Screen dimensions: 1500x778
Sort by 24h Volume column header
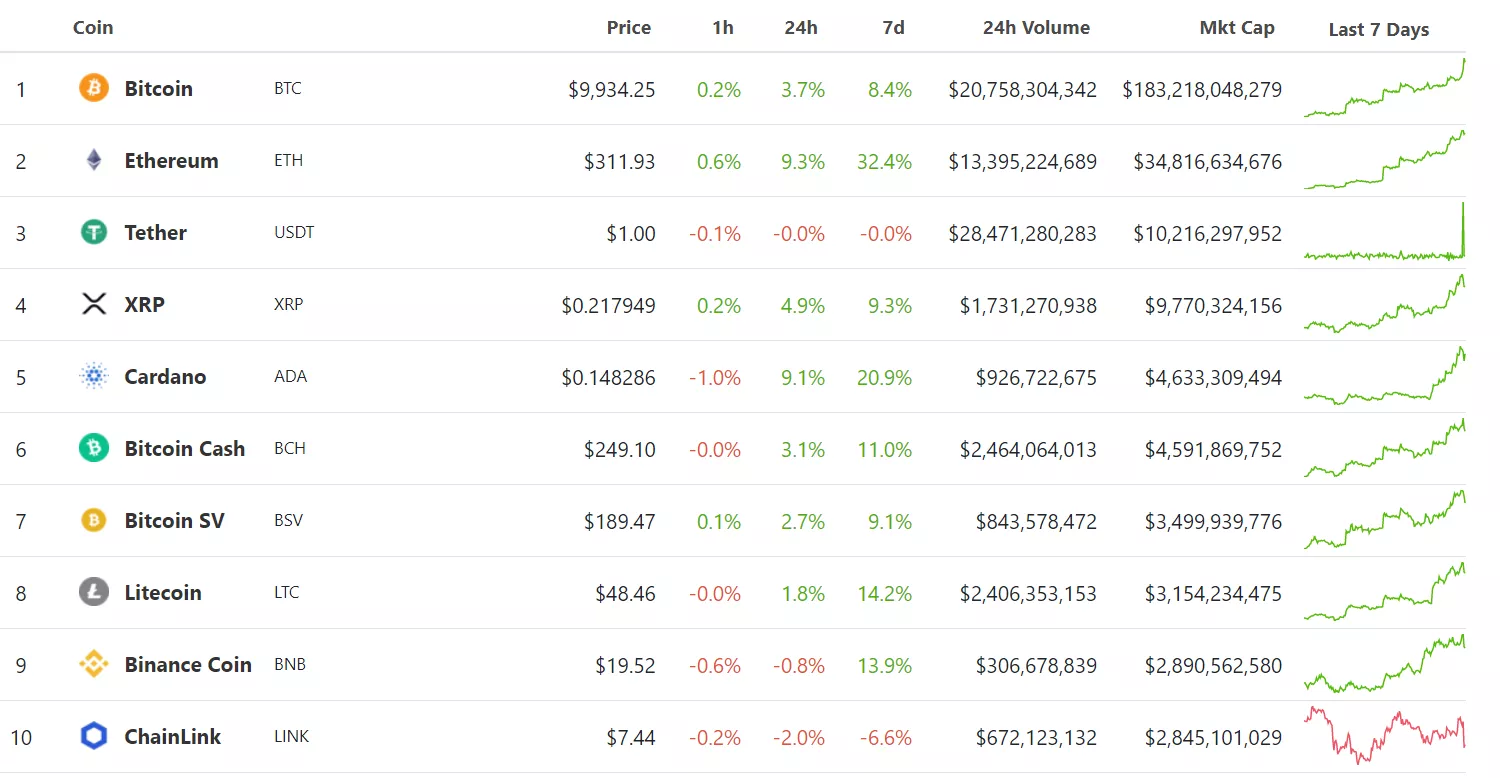tap(1036, 28)
